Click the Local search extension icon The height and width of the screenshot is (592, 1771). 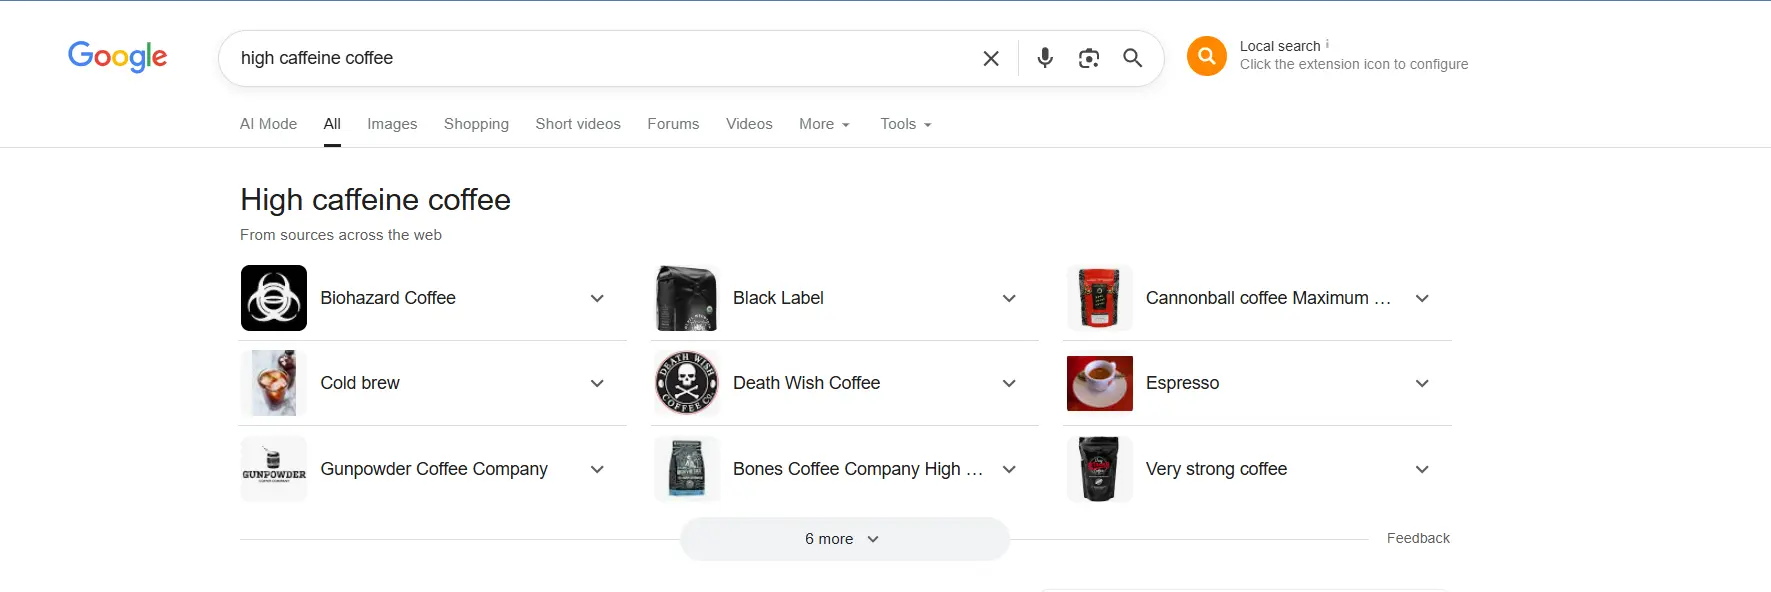tap(1206, 56)
